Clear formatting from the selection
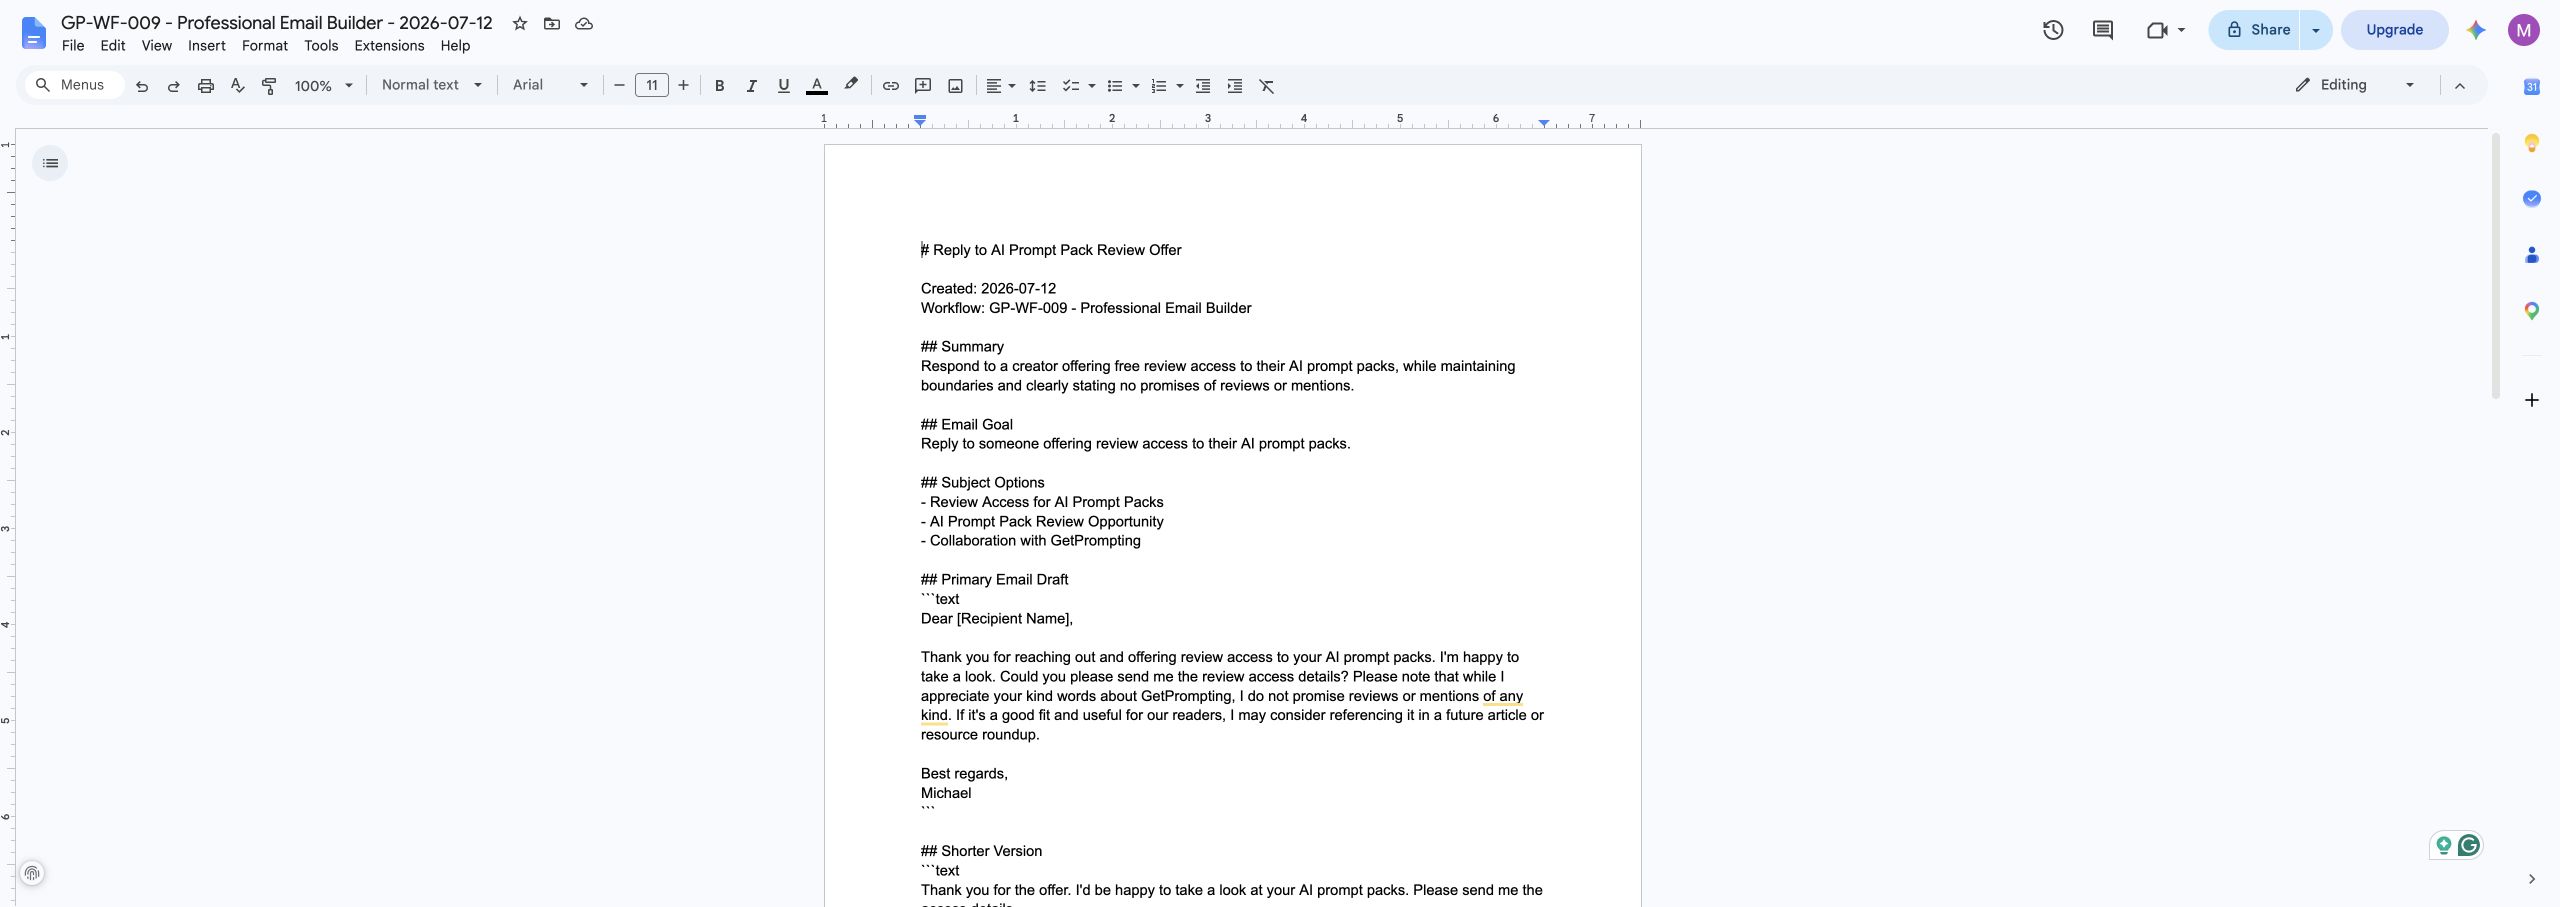 (1267, 86)
